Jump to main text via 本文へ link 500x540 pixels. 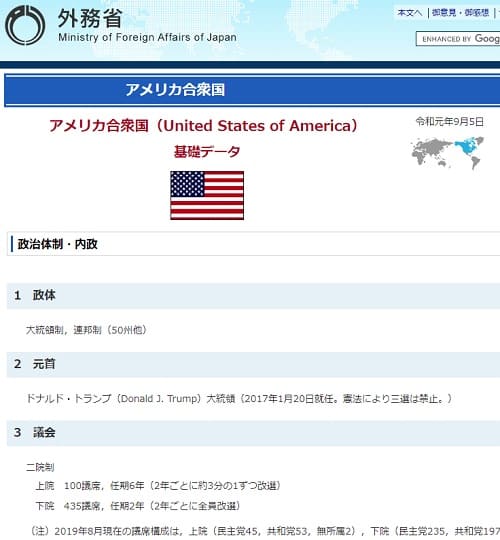point(409,13)
